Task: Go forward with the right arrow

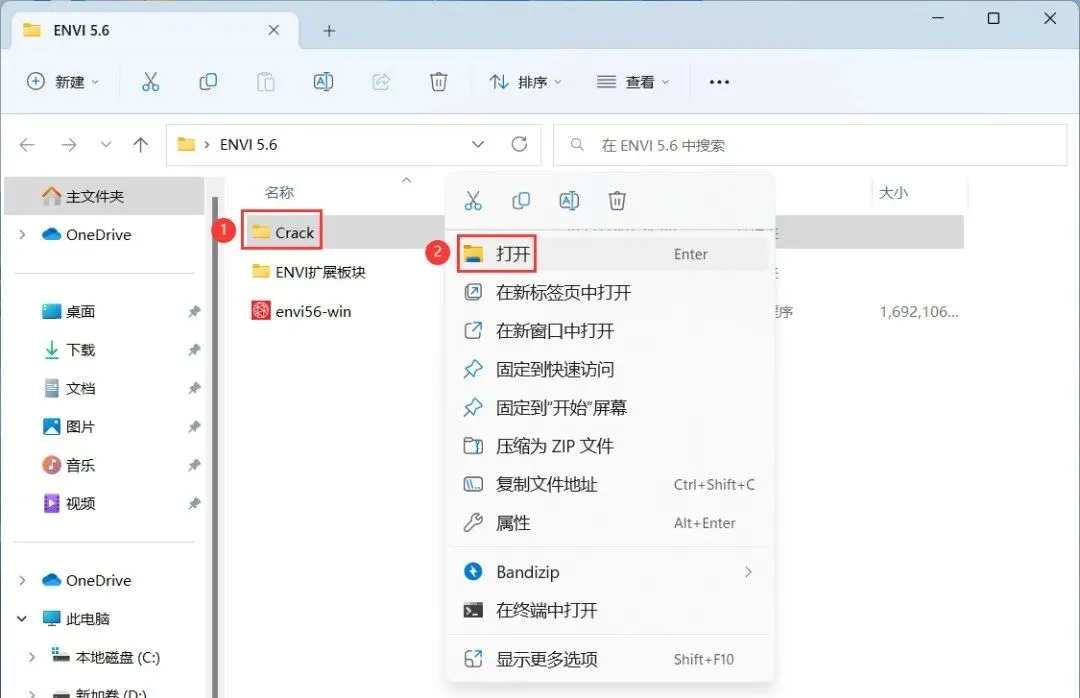Action: [x=68, y=145]
